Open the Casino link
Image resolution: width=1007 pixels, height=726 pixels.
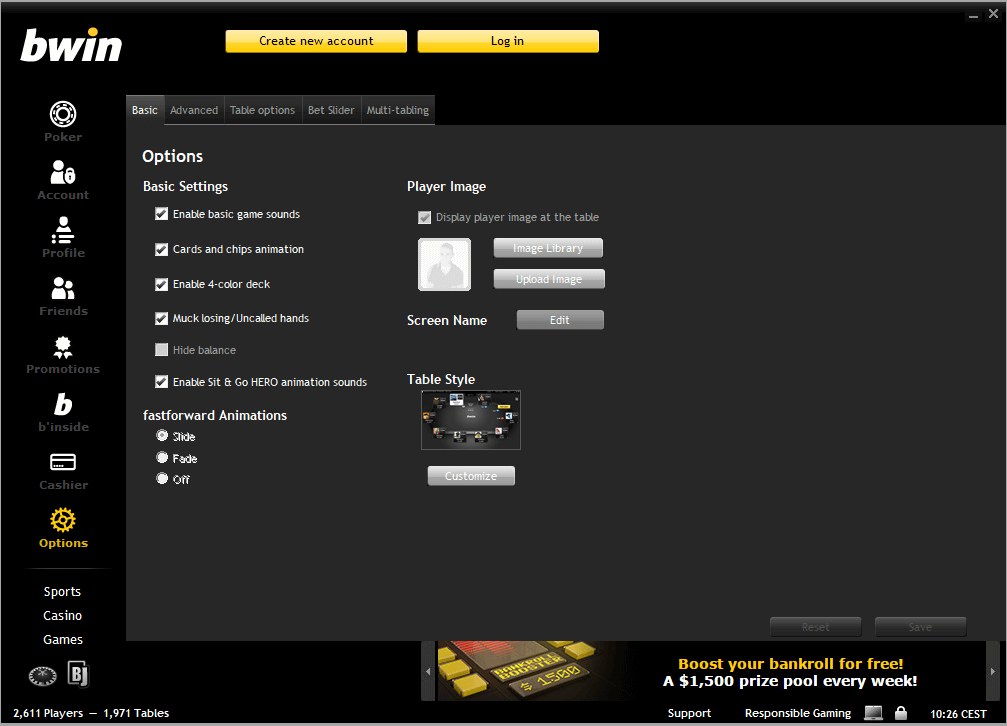[62, 615]
